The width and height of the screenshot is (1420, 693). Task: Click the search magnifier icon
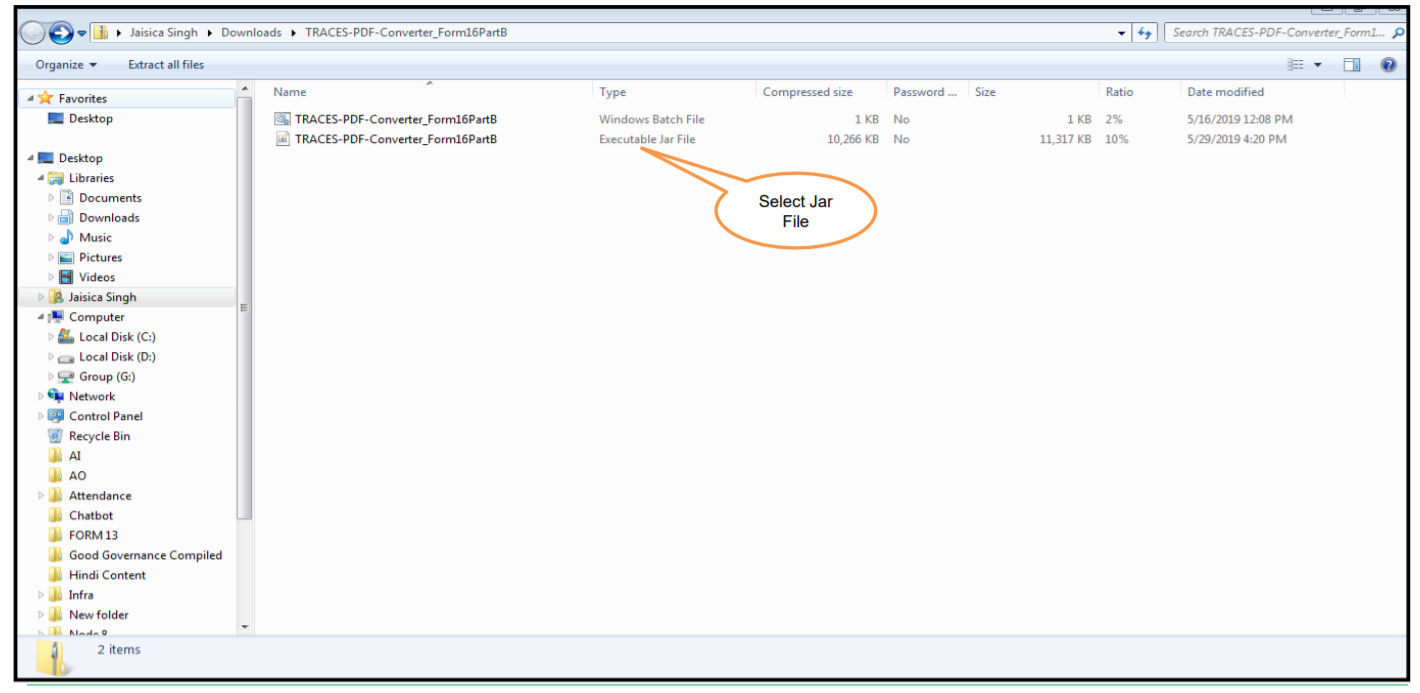coord(1398,32)
